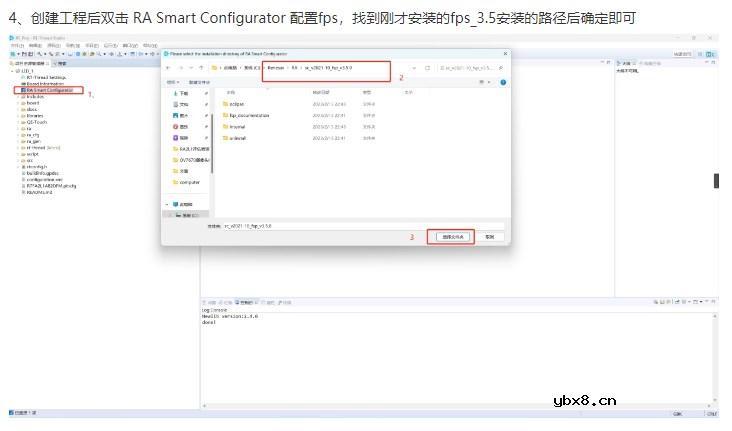The image size is (732, 431).
Task: Click the blue help icon in dialog
Action: click(503, 82)
